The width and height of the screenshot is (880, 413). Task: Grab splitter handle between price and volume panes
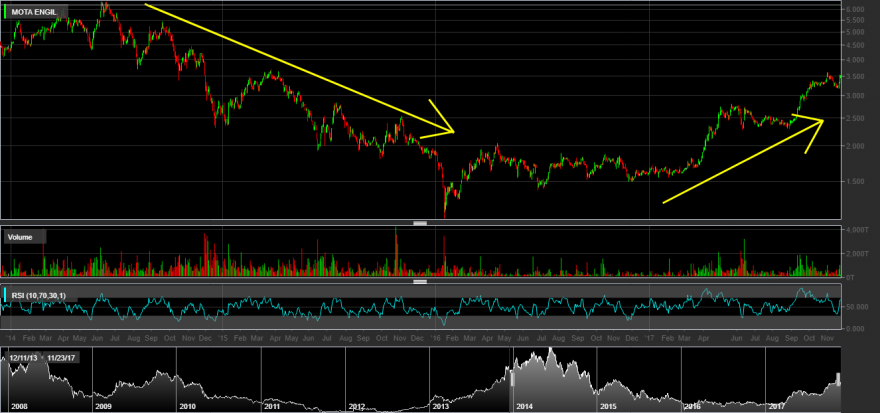tap(420, 223)
